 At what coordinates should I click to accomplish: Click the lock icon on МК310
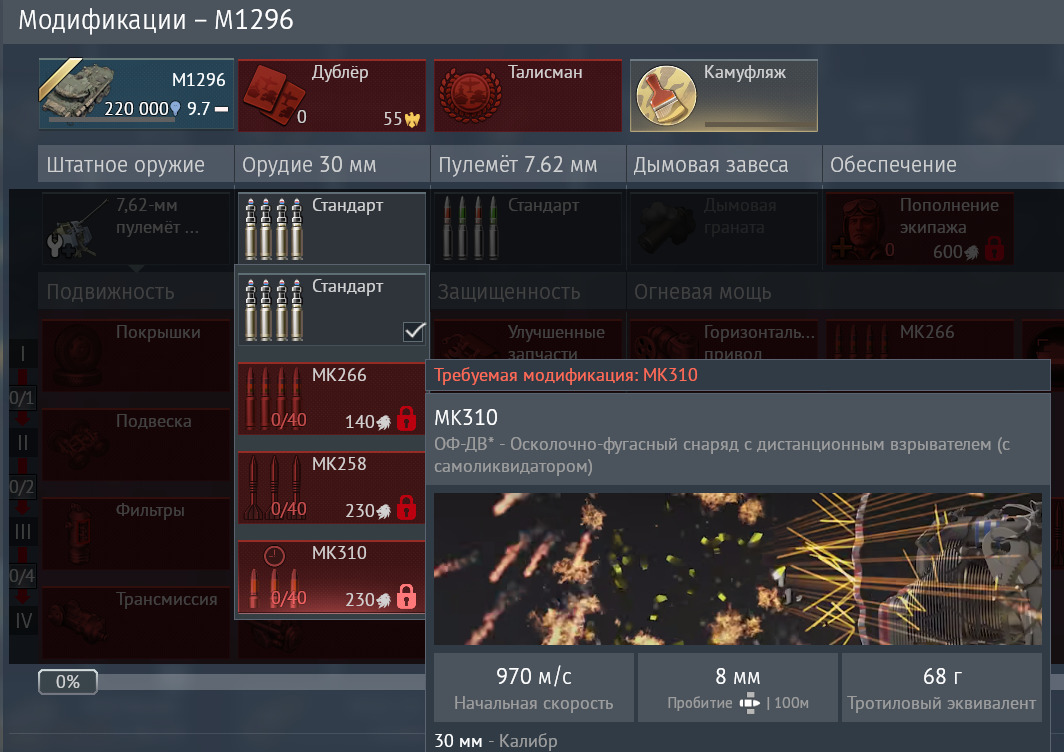405,598
